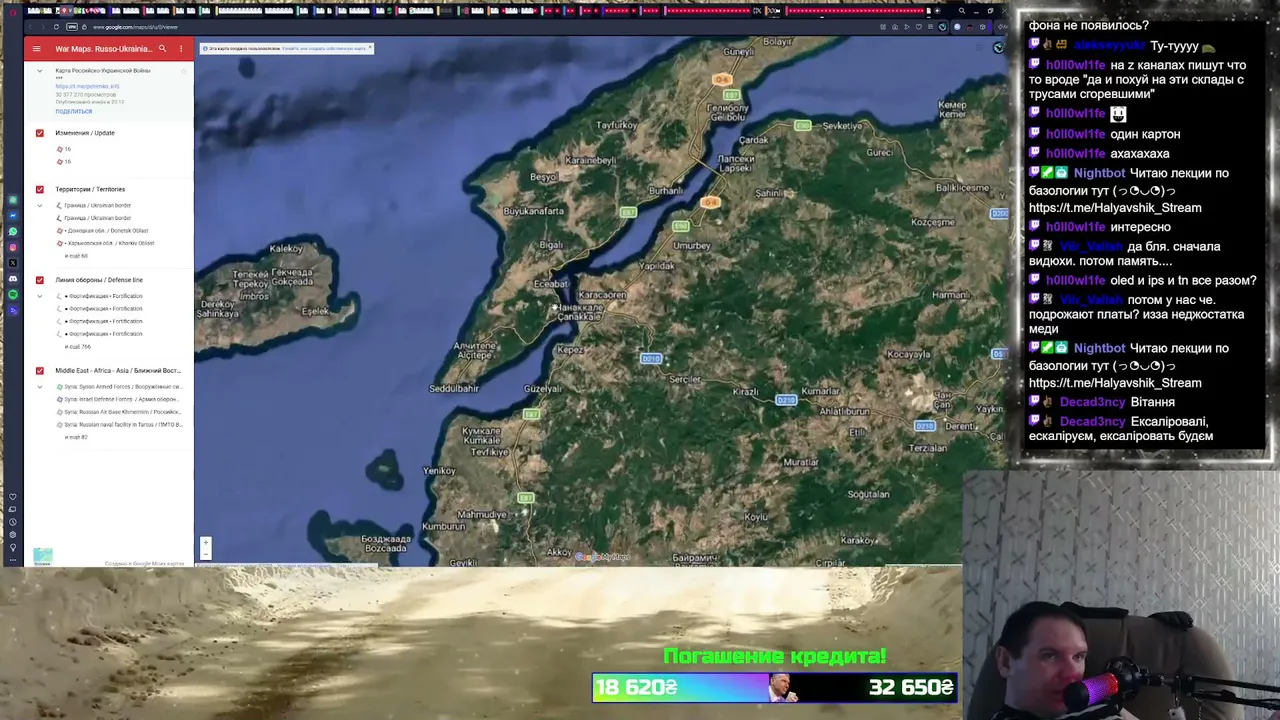Uncheck the Территории / Territories layer
1280x720 pixels.
[x=40, y=189]
